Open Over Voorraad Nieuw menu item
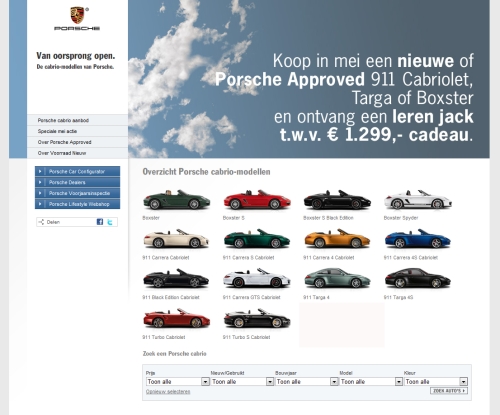The height and width of the screenshot is (415, 500). pyautogui.click(x=77, y=153)
